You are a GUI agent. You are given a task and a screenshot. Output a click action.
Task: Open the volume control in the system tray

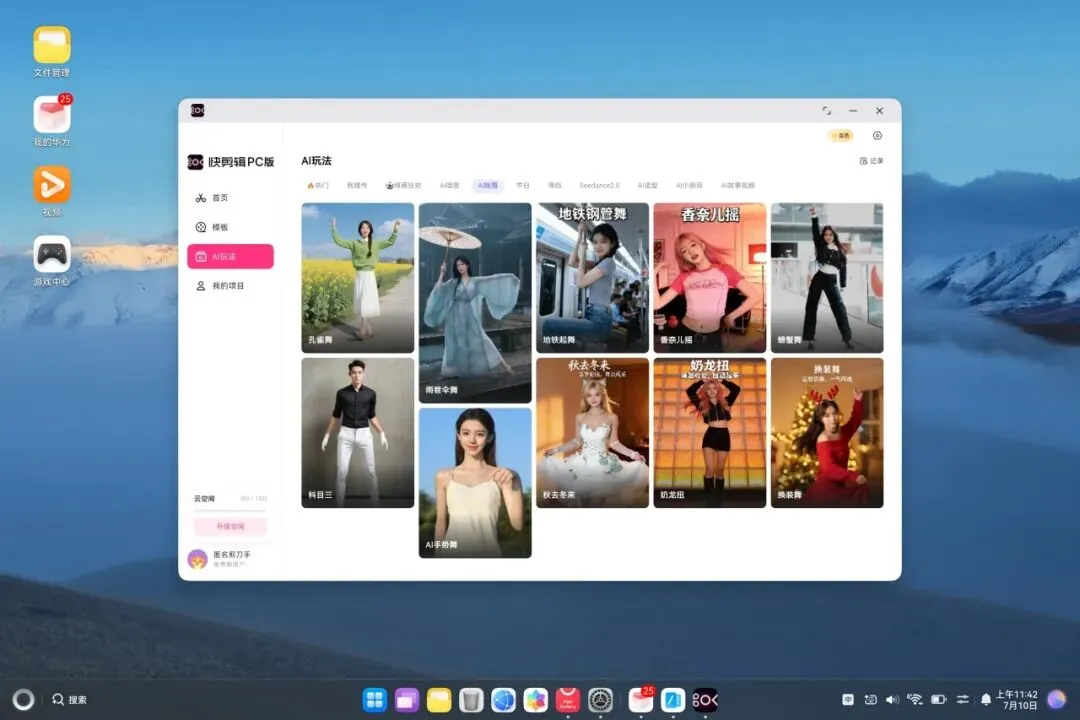(893, 699)
